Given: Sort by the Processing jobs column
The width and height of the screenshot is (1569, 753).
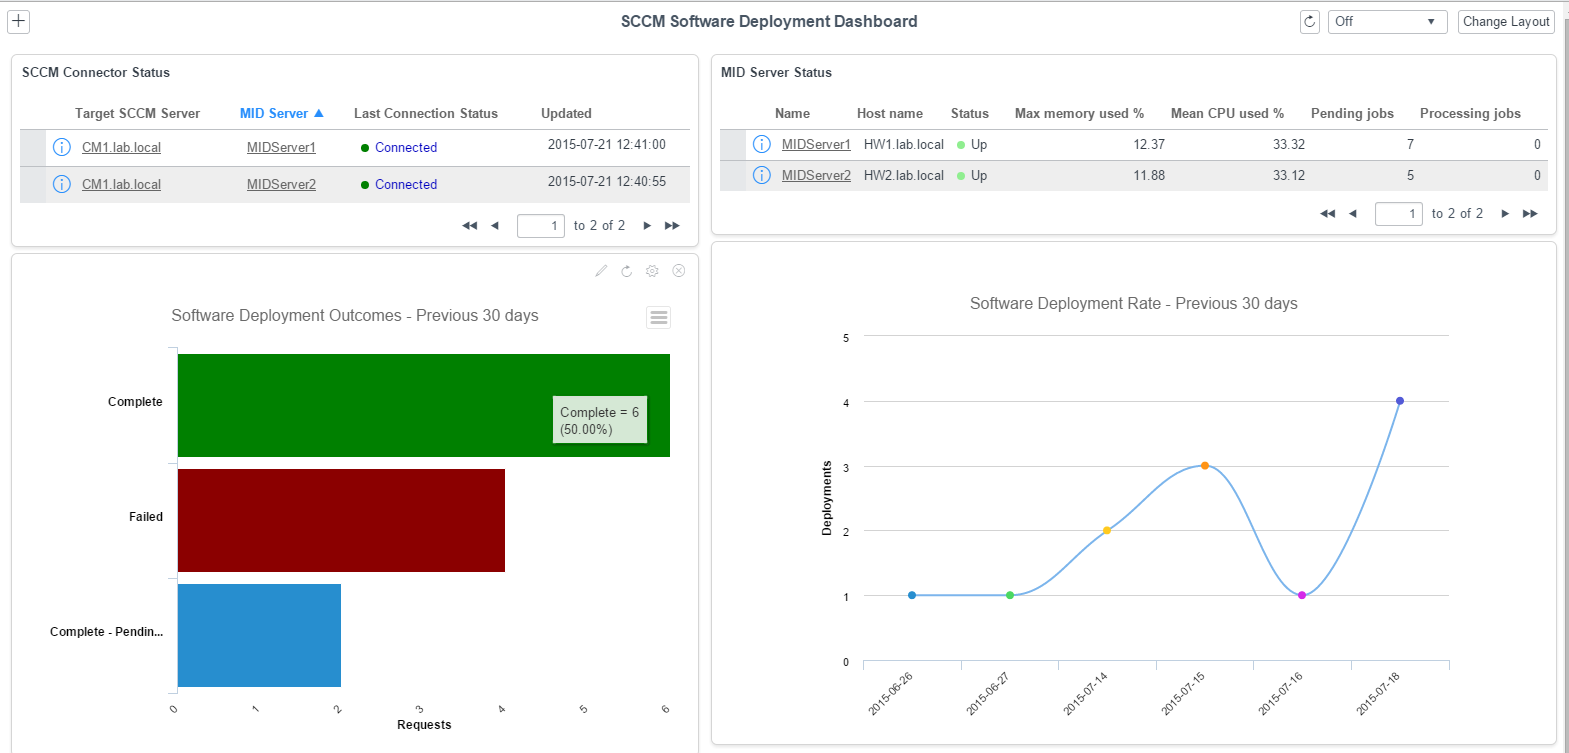Looking at the screenshot, I should 1470,113.
